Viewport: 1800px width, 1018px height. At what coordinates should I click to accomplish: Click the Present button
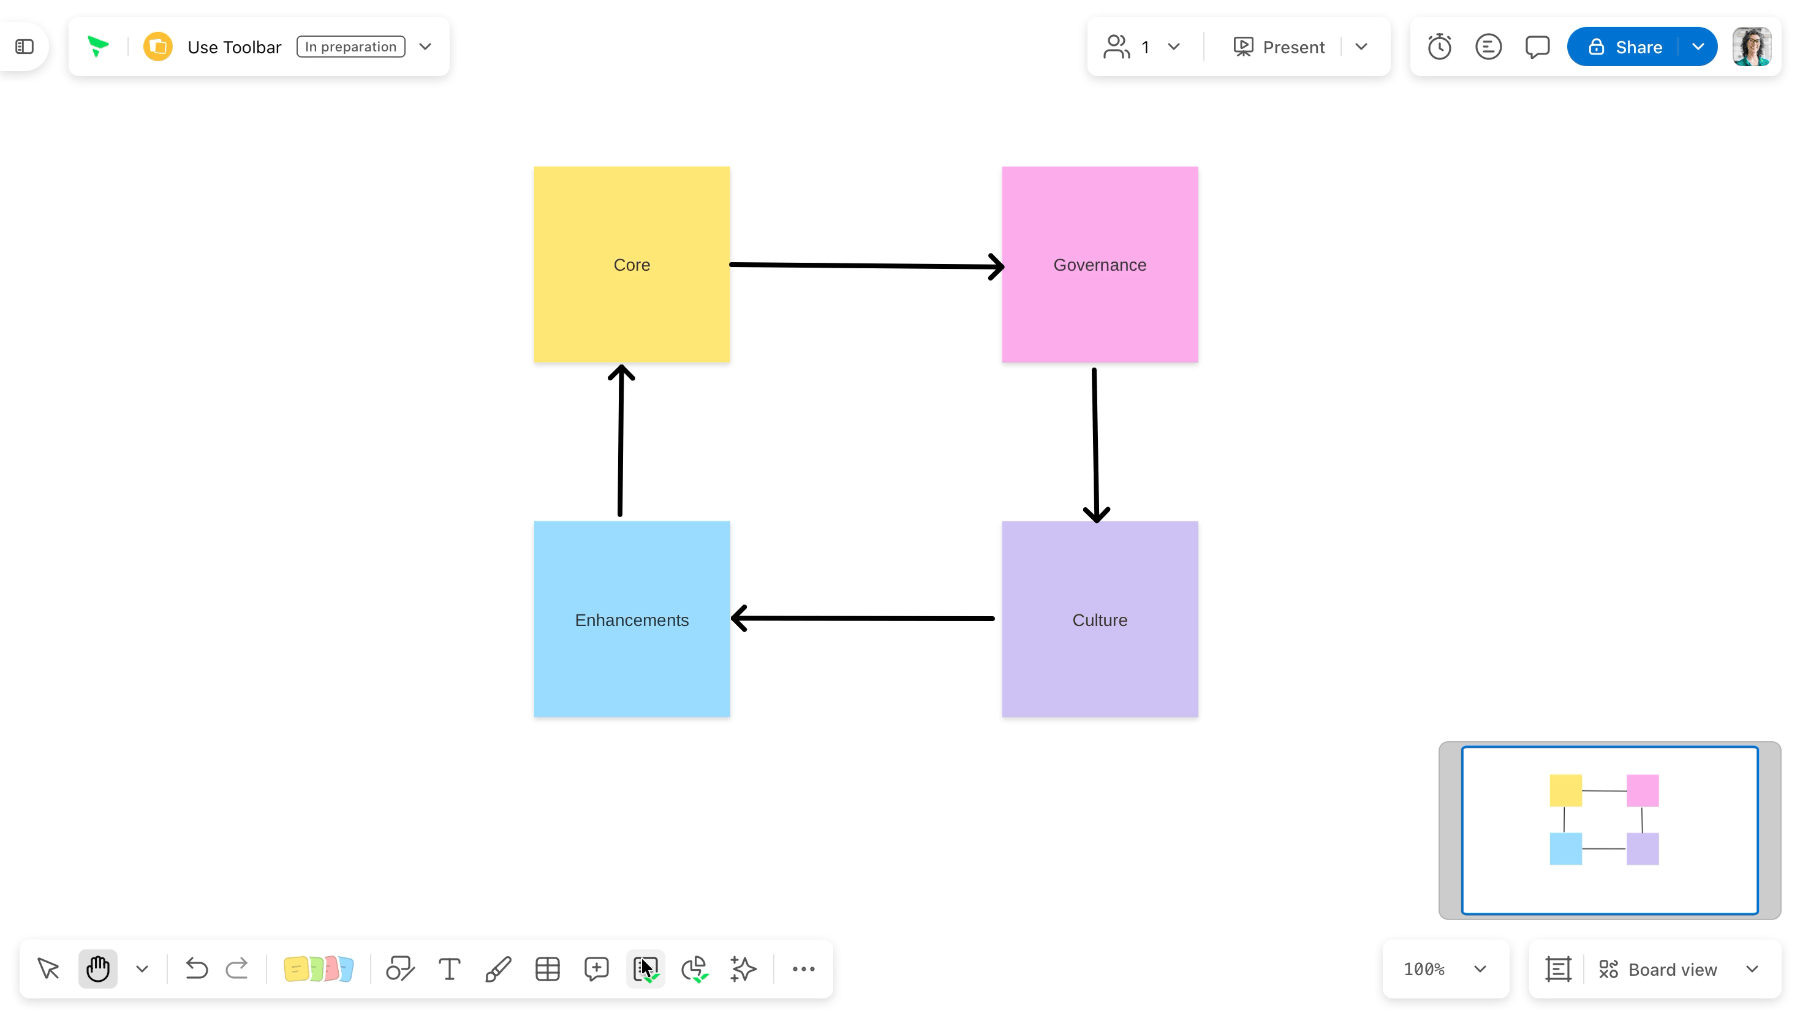coord(1279,47)
